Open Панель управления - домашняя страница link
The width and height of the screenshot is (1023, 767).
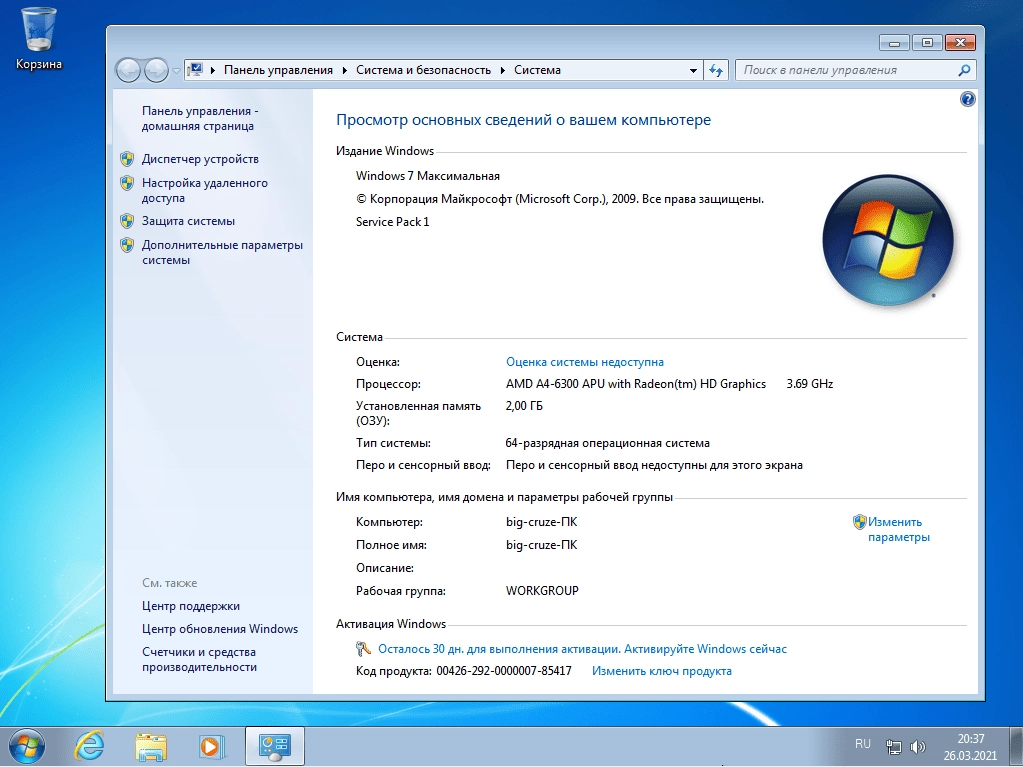click(200, 119)
